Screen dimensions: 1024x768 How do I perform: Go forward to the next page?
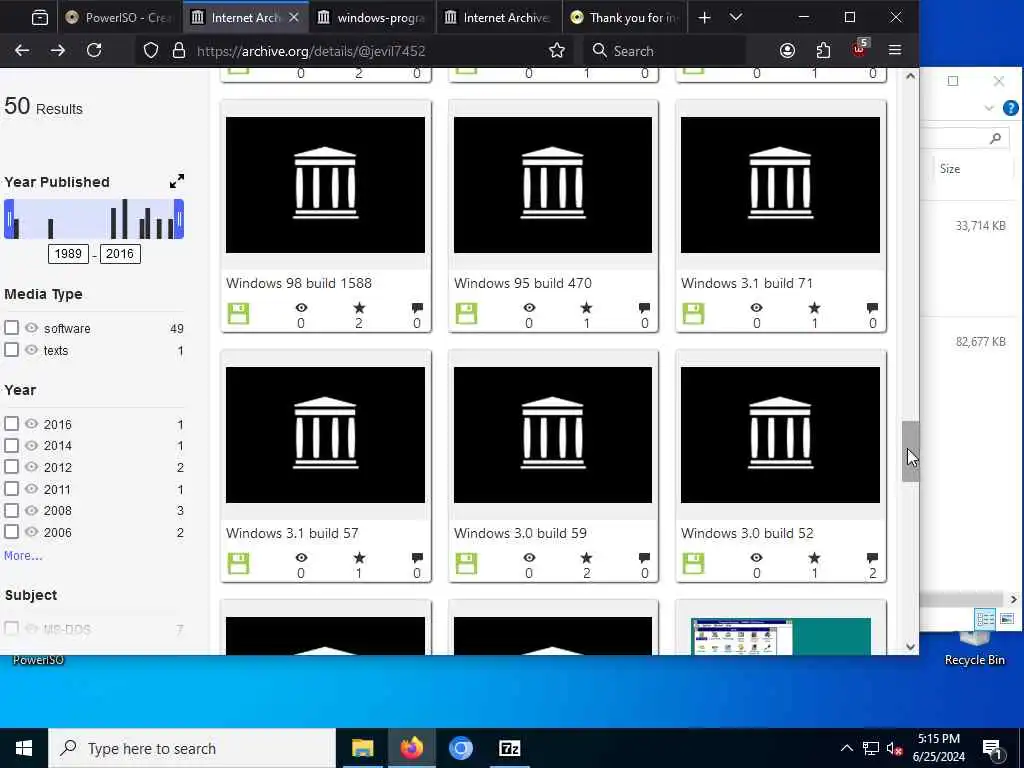pyautogui.click(x=57, y=50)
